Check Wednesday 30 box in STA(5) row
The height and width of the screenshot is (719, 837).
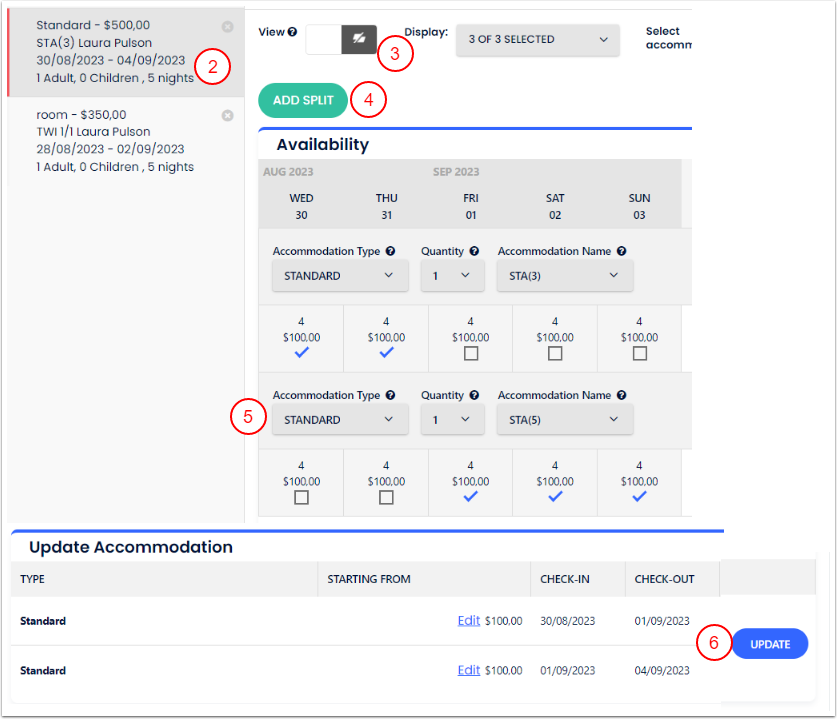(x=301, y=497)
